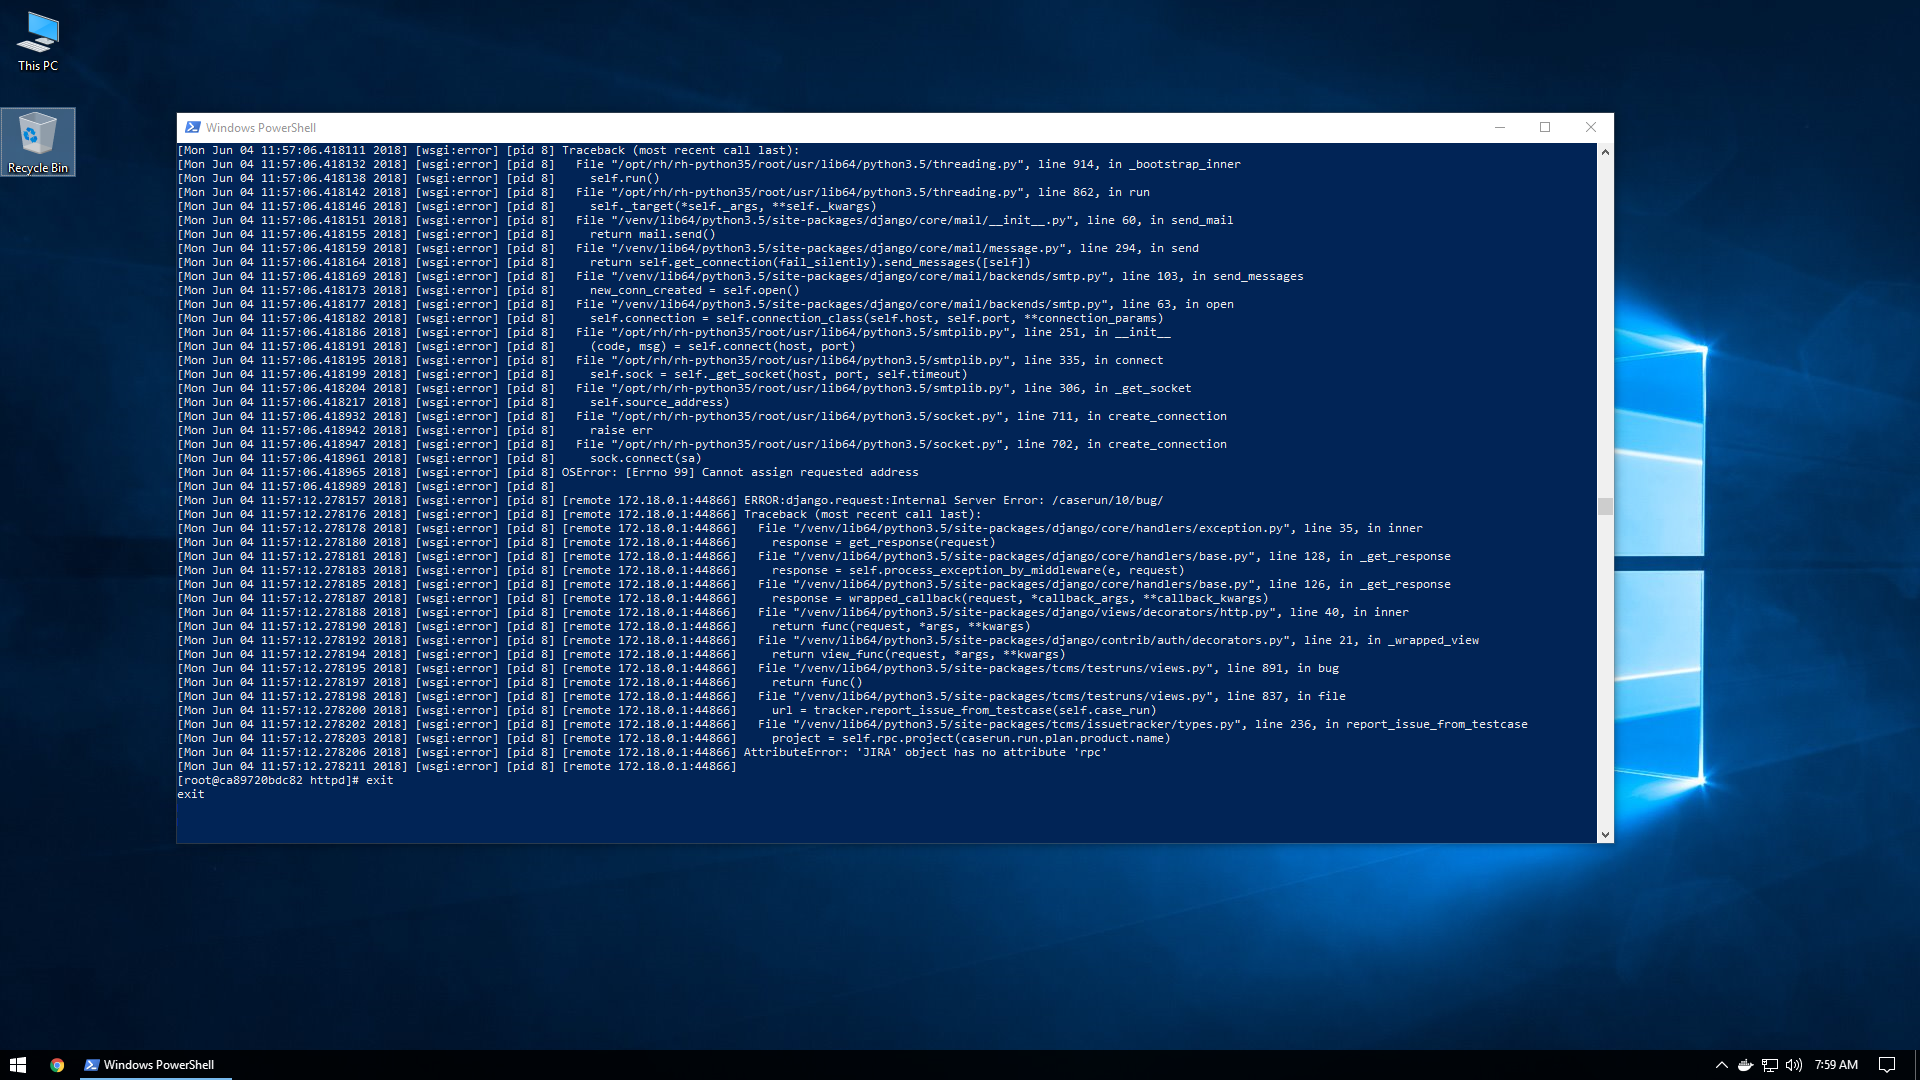This screenshot has width=1920, height=1080.
Task: Click the 'return mail.send()' log line
Action: [652, 234]
